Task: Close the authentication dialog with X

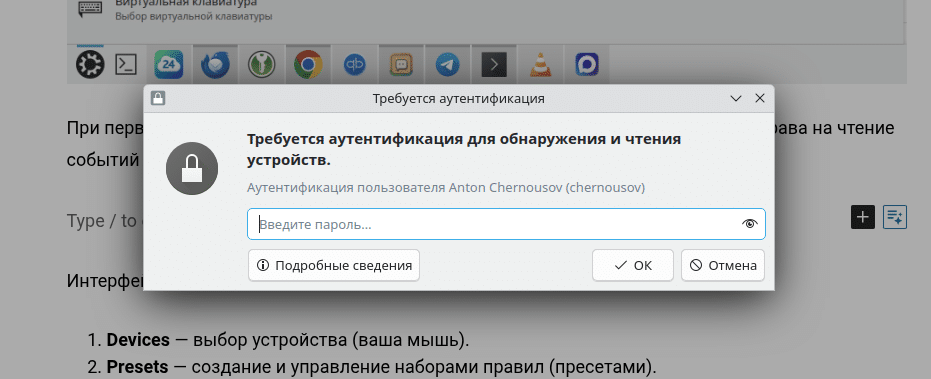Action: pyautogui.click(x=759, y=99)
